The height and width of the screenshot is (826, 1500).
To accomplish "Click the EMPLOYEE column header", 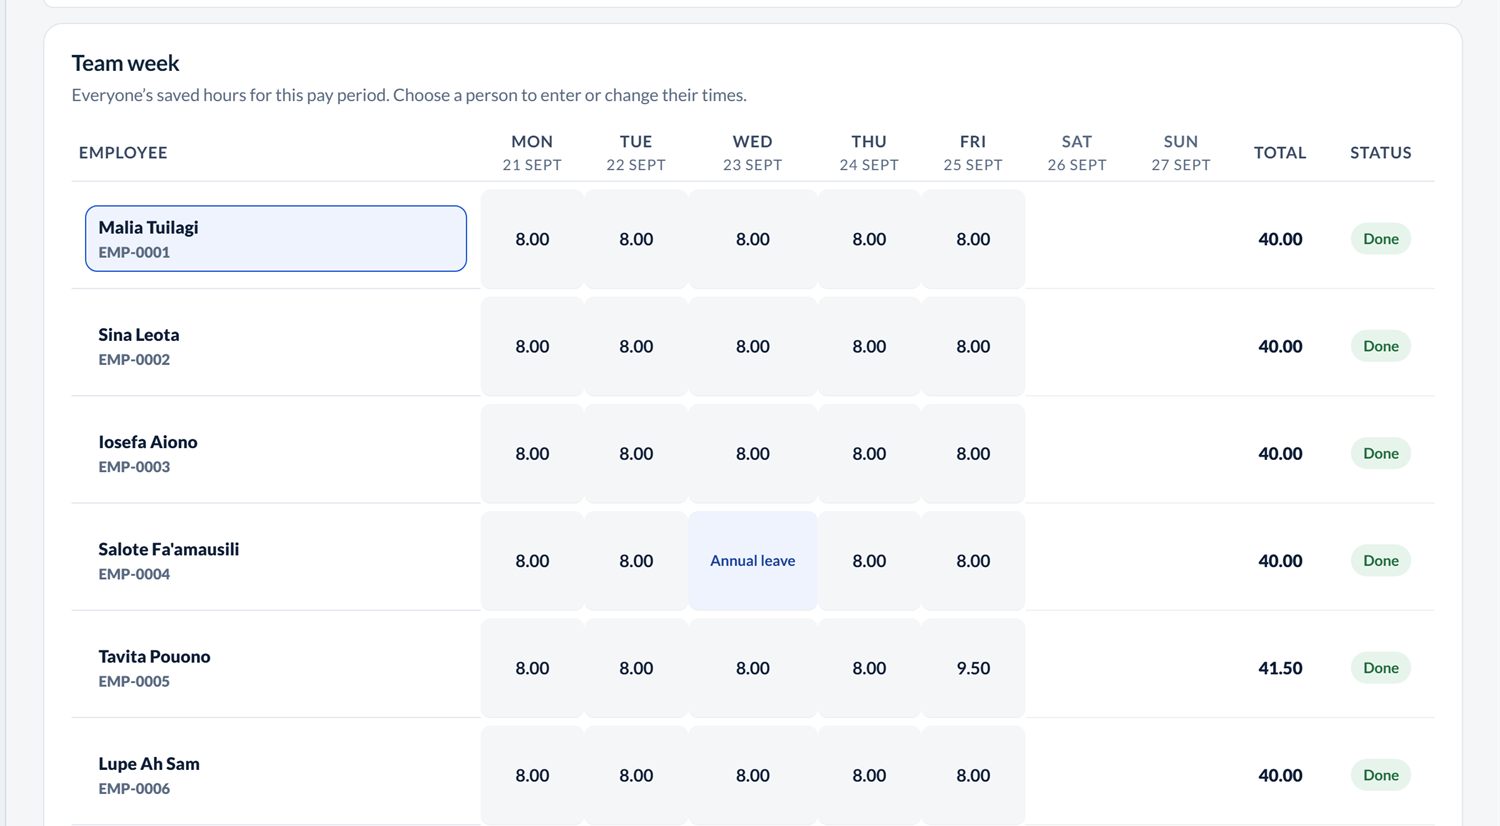I will [123, 153].
